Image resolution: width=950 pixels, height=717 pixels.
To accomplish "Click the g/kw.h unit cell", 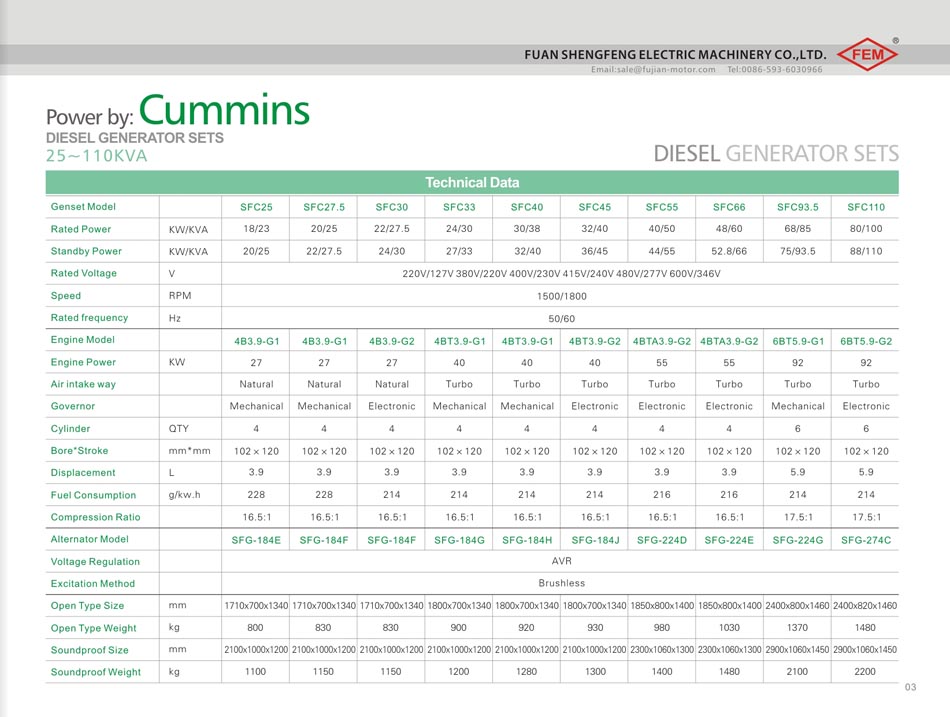I will pos(184,495).
